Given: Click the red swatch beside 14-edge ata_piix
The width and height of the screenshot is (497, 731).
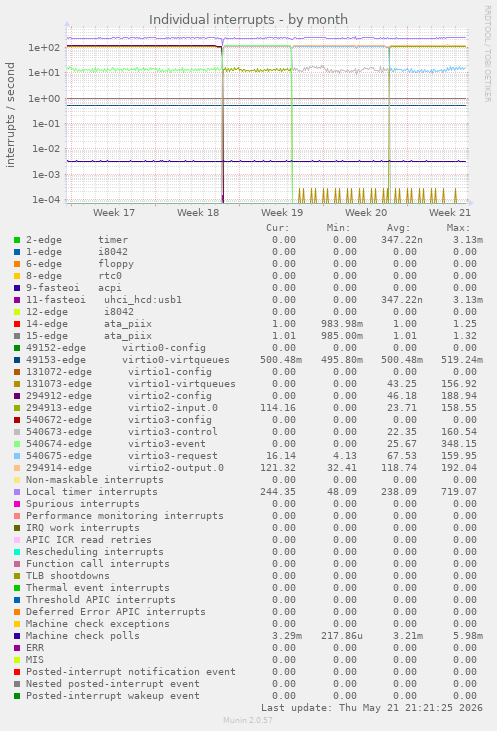Looking at the screenshot, I should (x=17, y=324).
